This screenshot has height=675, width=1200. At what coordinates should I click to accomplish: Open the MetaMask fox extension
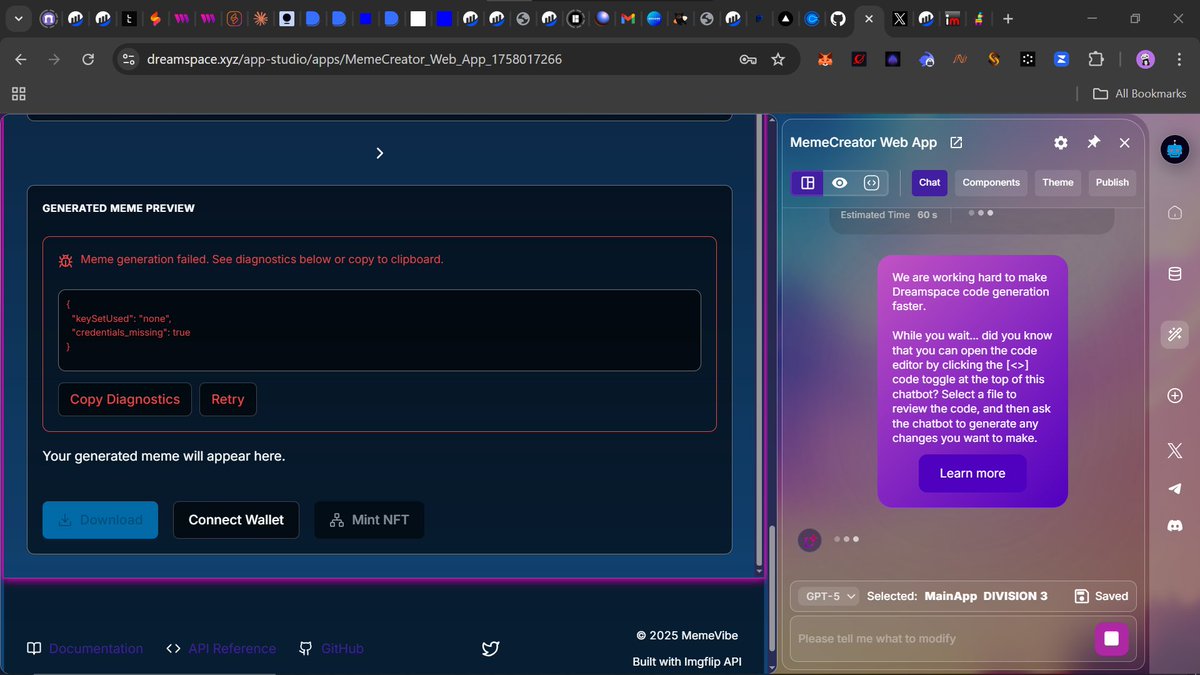[x=825, y=59]
